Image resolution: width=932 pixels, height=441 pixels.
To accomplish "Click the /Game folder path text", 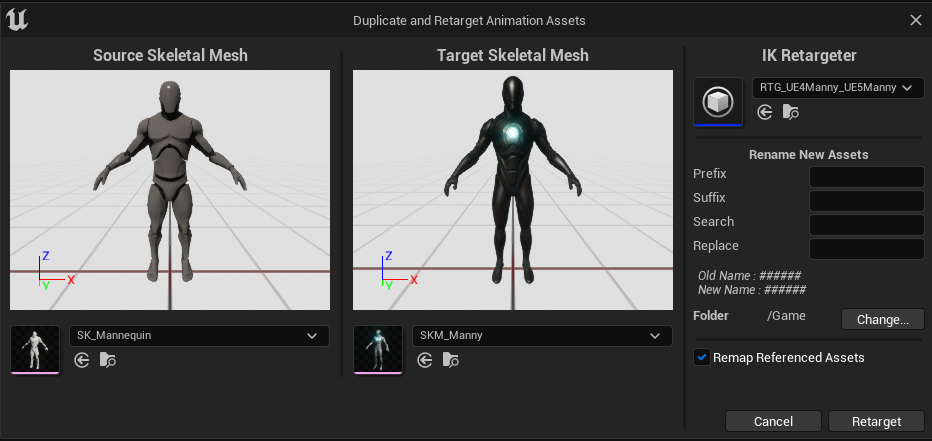I will tap(786, 316).
